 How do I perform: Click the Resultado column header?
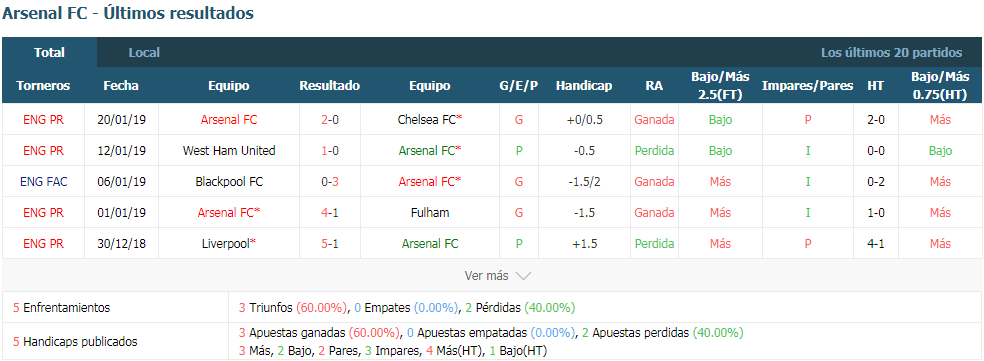(329, 86)
